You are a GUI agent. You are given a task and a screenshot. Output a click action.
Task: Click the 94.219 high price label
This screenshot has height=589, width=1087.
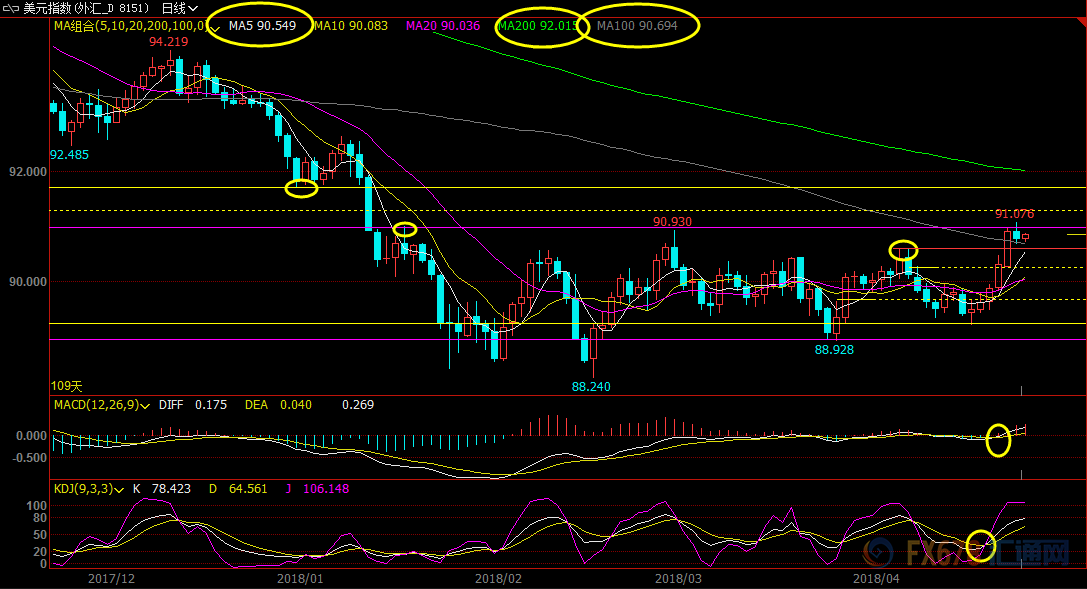168,42
